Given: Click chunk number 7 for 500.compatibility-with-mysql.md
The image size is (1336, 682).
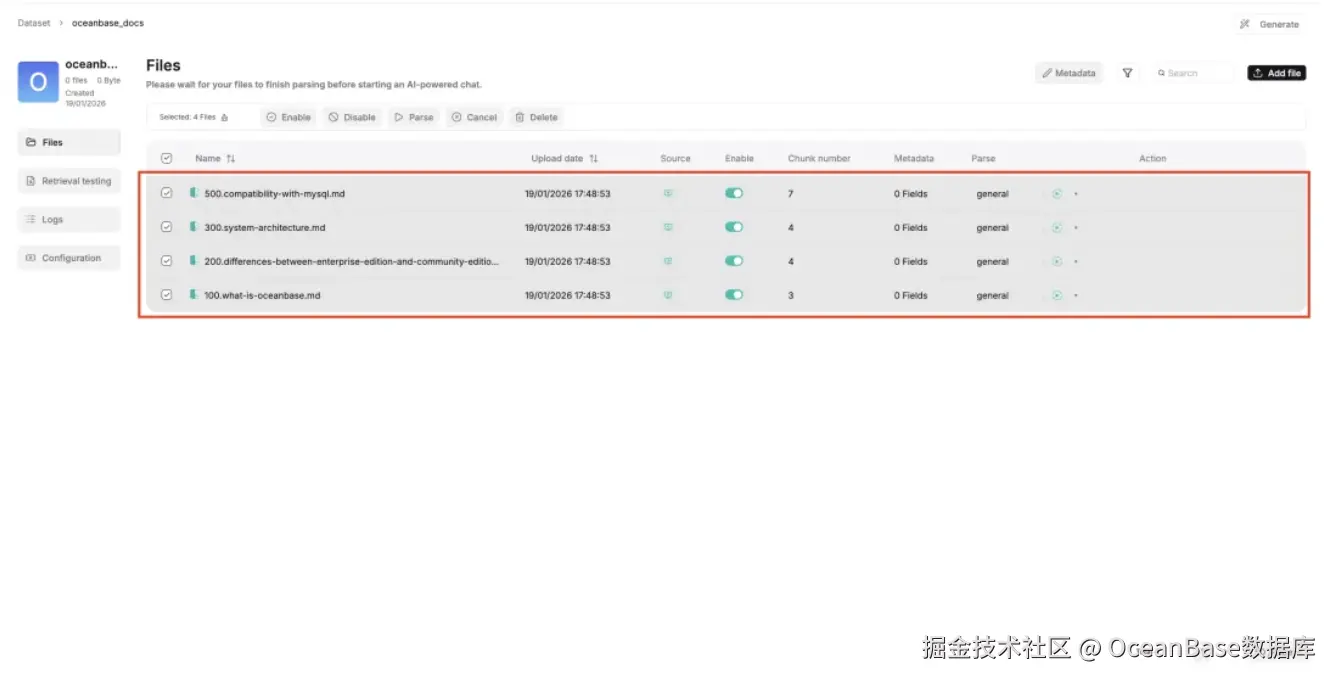Looking at the screenshot, I should pos(791,194).
